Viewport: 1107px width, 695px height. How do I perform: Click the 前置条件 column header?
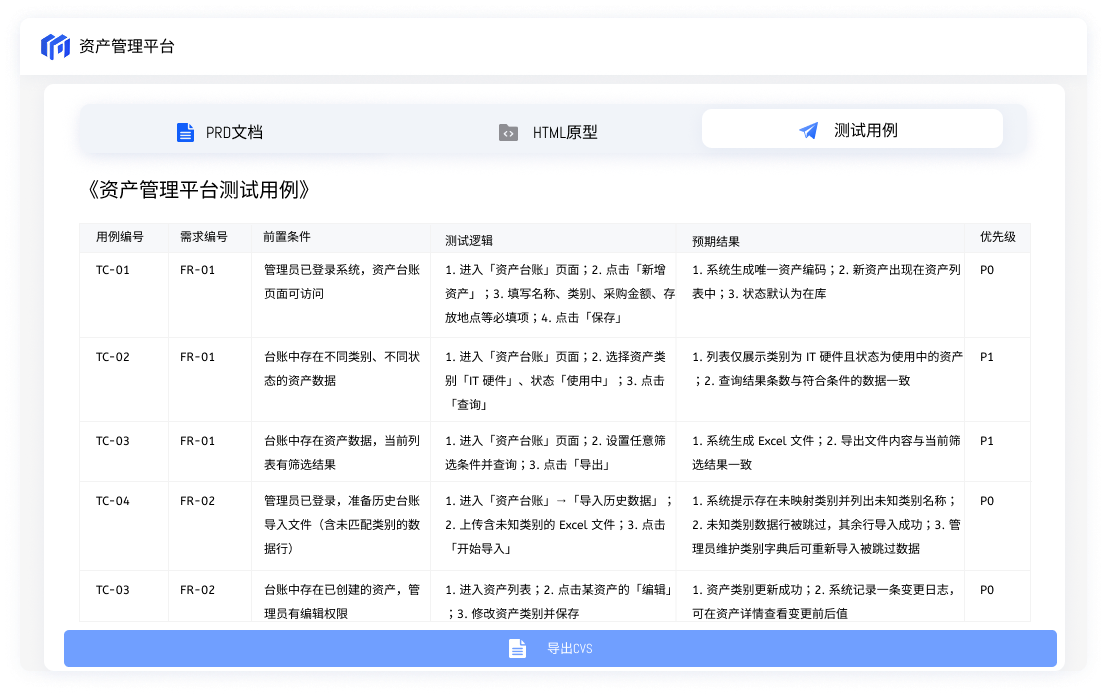287,237
